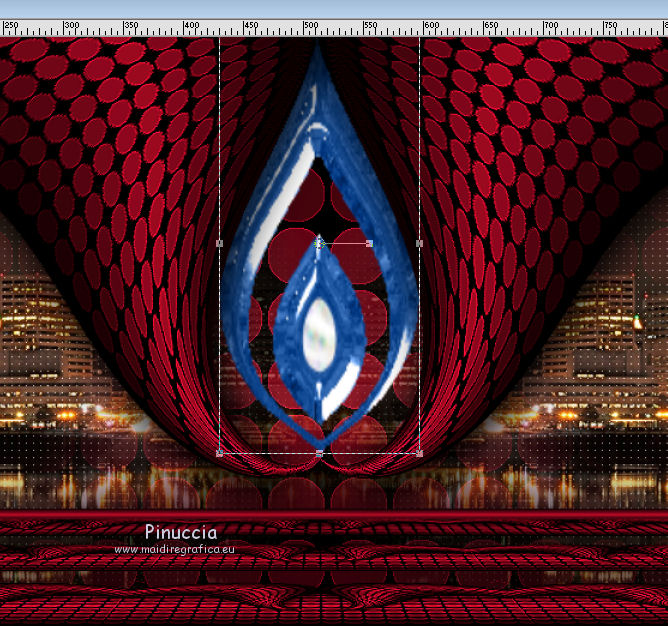Click the bottom-left corner selection handle
The width and height of the screenshot is (668, 626).
point(219,453)
